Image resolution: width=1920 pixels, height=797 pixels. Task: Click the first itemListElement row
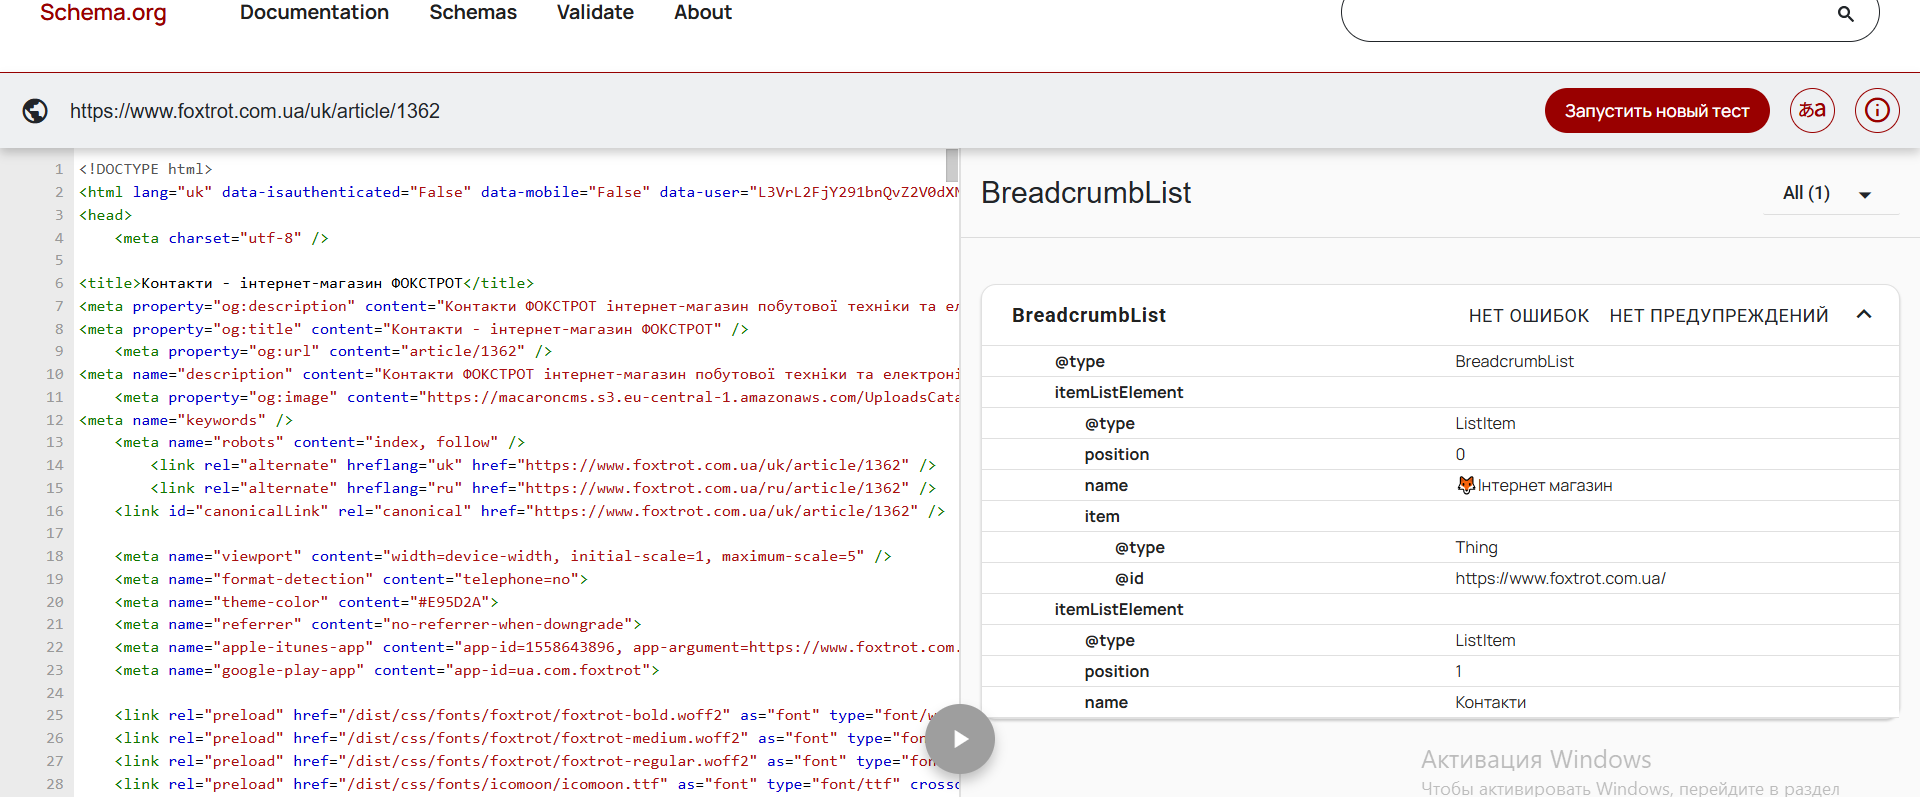(x=1440, y=393)
